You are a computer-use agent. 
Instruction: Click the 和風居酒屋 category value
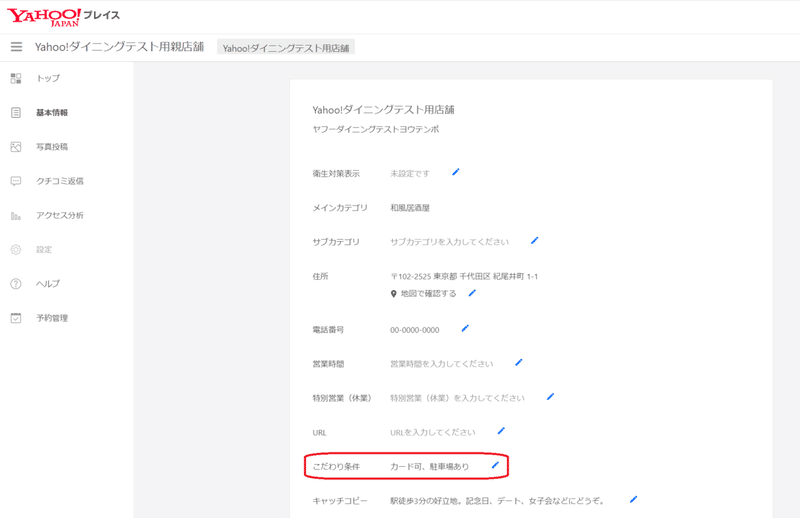pyautogui.click(x=410, y=208)
